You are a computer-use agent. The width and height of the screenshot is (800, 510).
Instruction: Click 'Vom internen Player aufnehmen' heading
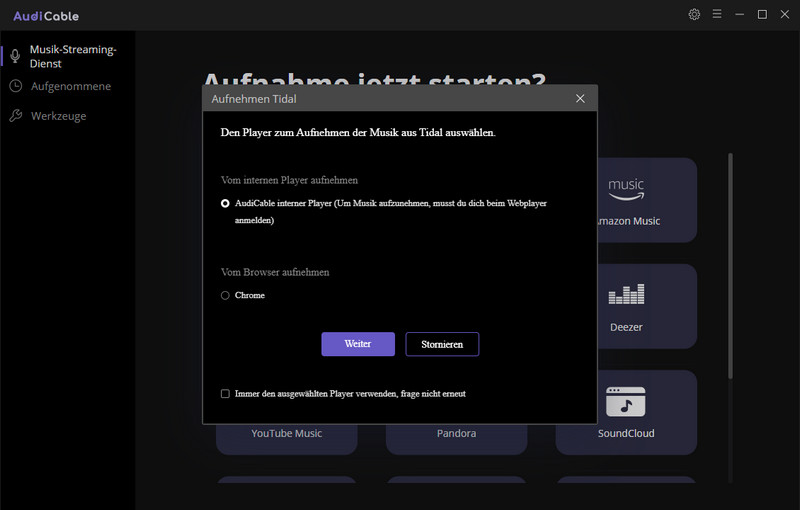tap(289, 180)
